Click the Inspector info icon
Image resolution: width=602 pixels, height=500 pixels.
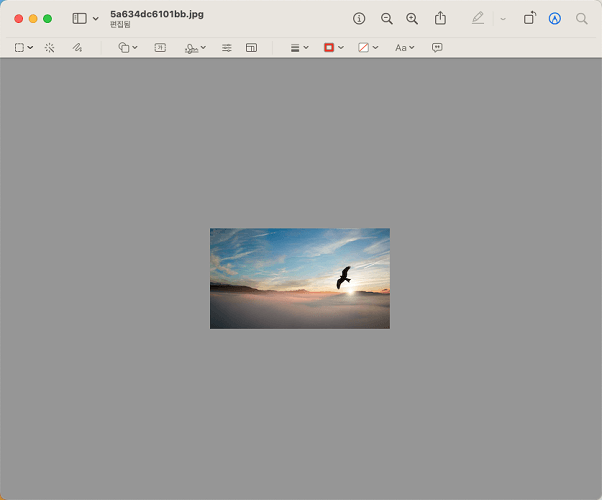pos(360,19)
